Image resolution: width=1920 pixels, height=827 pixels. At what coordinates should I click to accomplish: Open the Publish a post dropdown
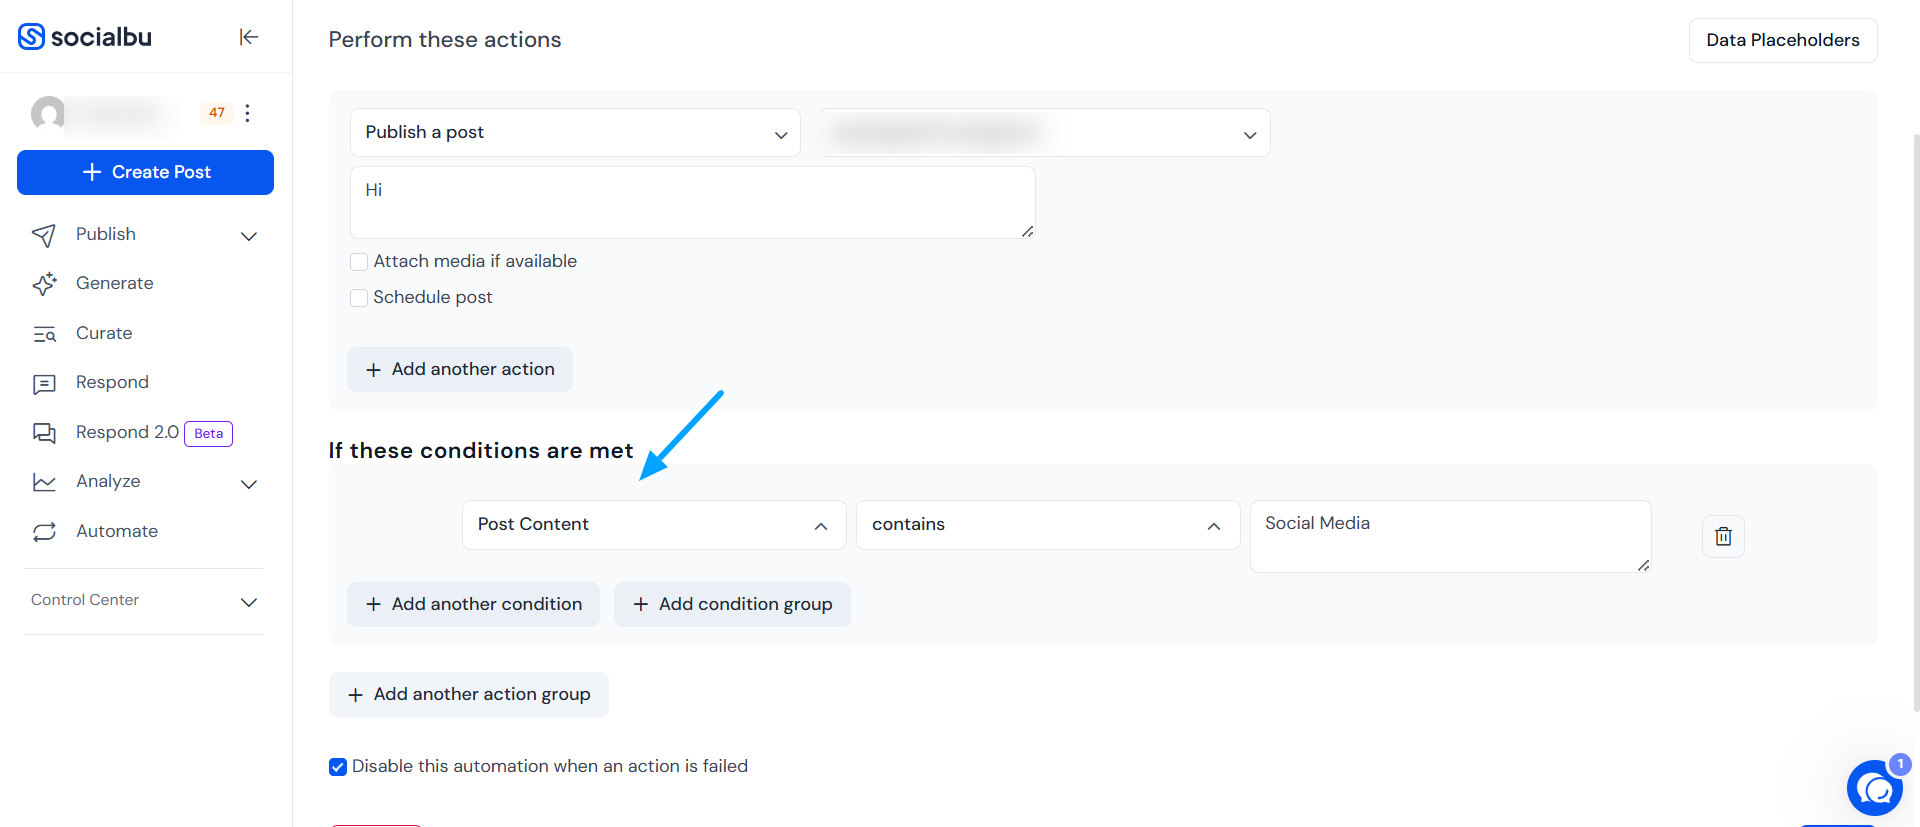pos(575,133)
